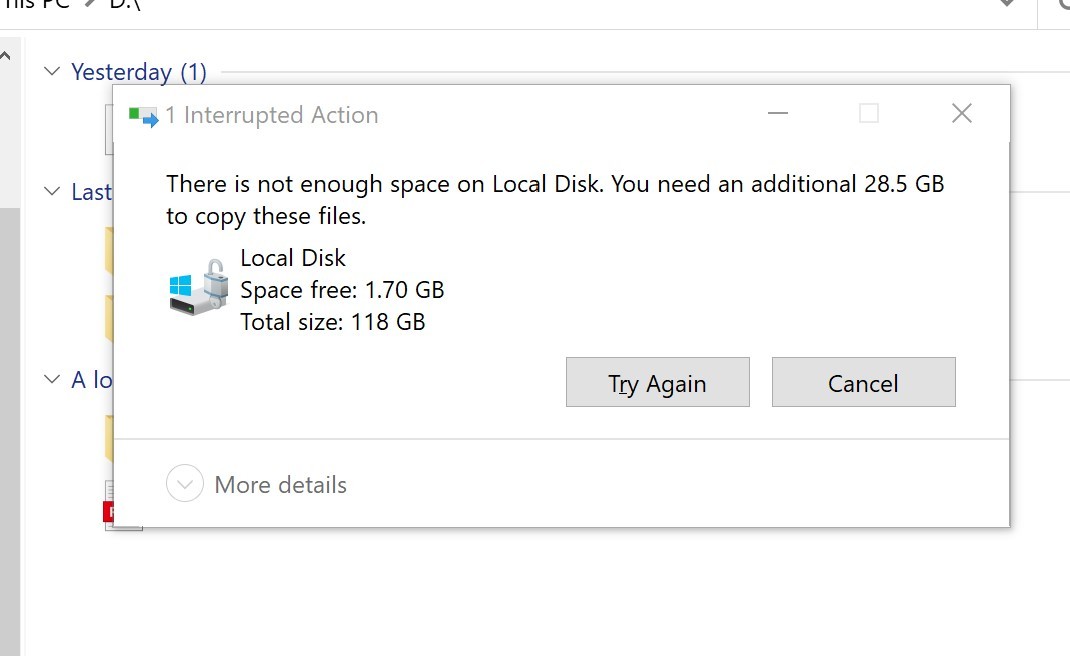Screen dimensions: 1070x656
Task: Click the More details text label
Action: click(x=280, y=485)
